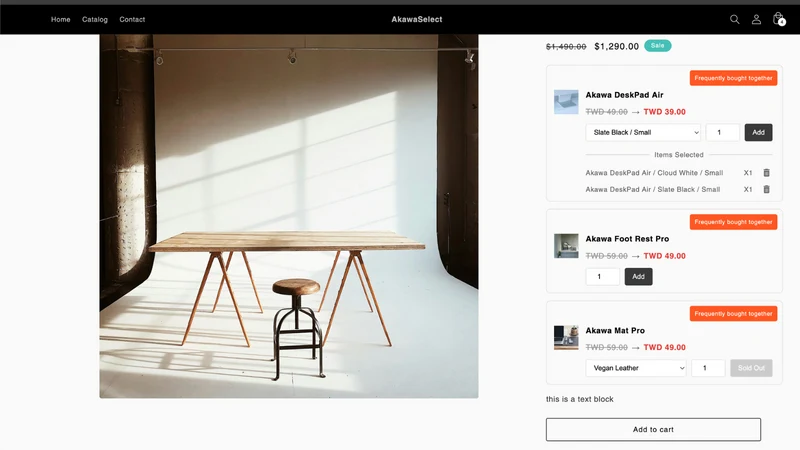This screenshot has height=450, width=800.
Task: Expand the Slate Black / Small variant dropdown
Action: pyautogui.click(x=643, y=132)
